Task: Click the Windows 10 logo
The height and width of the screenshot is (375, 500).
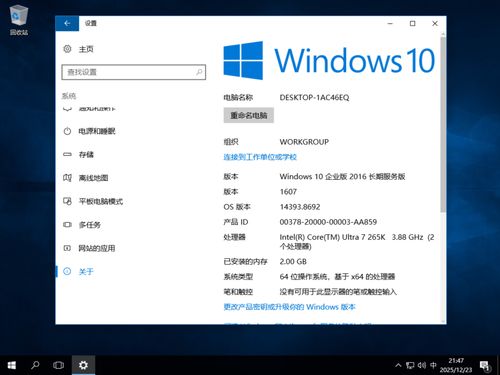Action: (x=329, y=60)
